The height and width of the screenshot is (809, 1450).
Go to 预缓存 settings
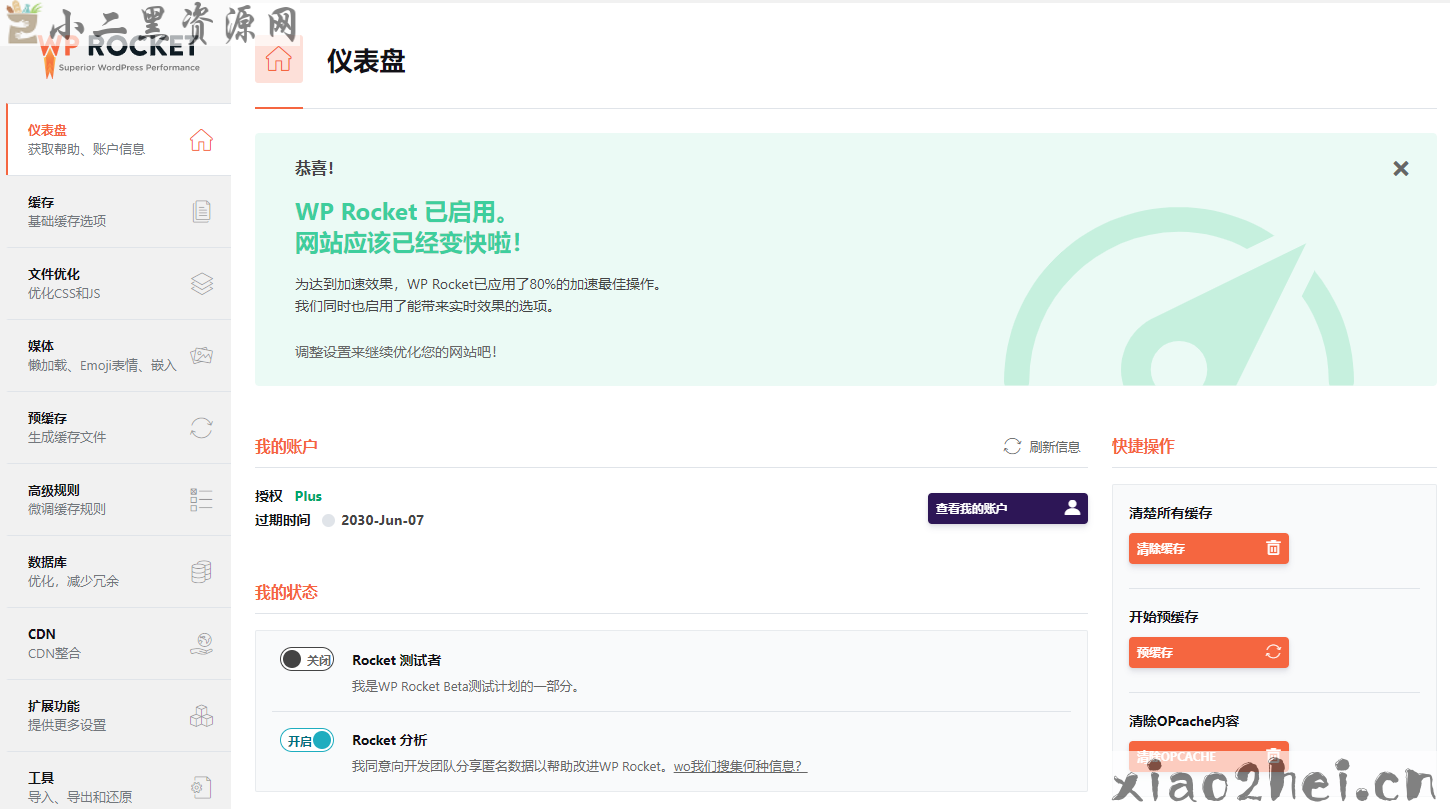(x=118, y=428)
